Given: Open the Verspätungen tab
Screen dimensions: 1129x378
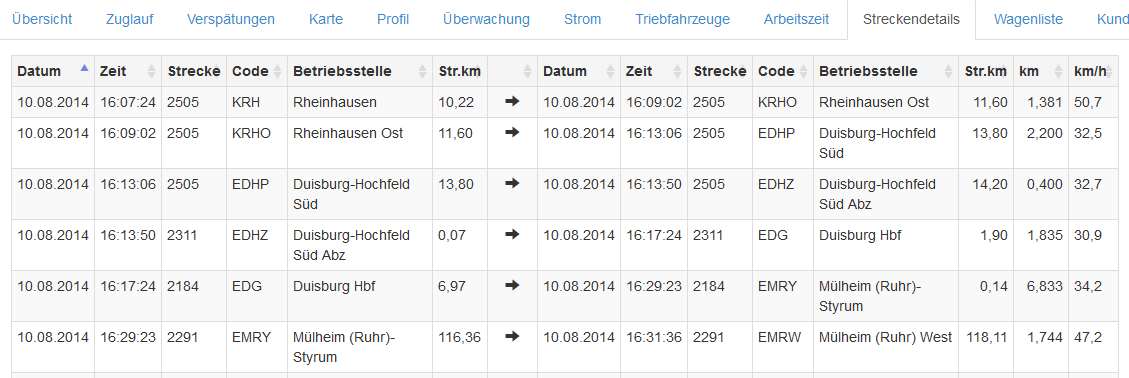Looking at the screenshot, I should click(x=230, y=19).
